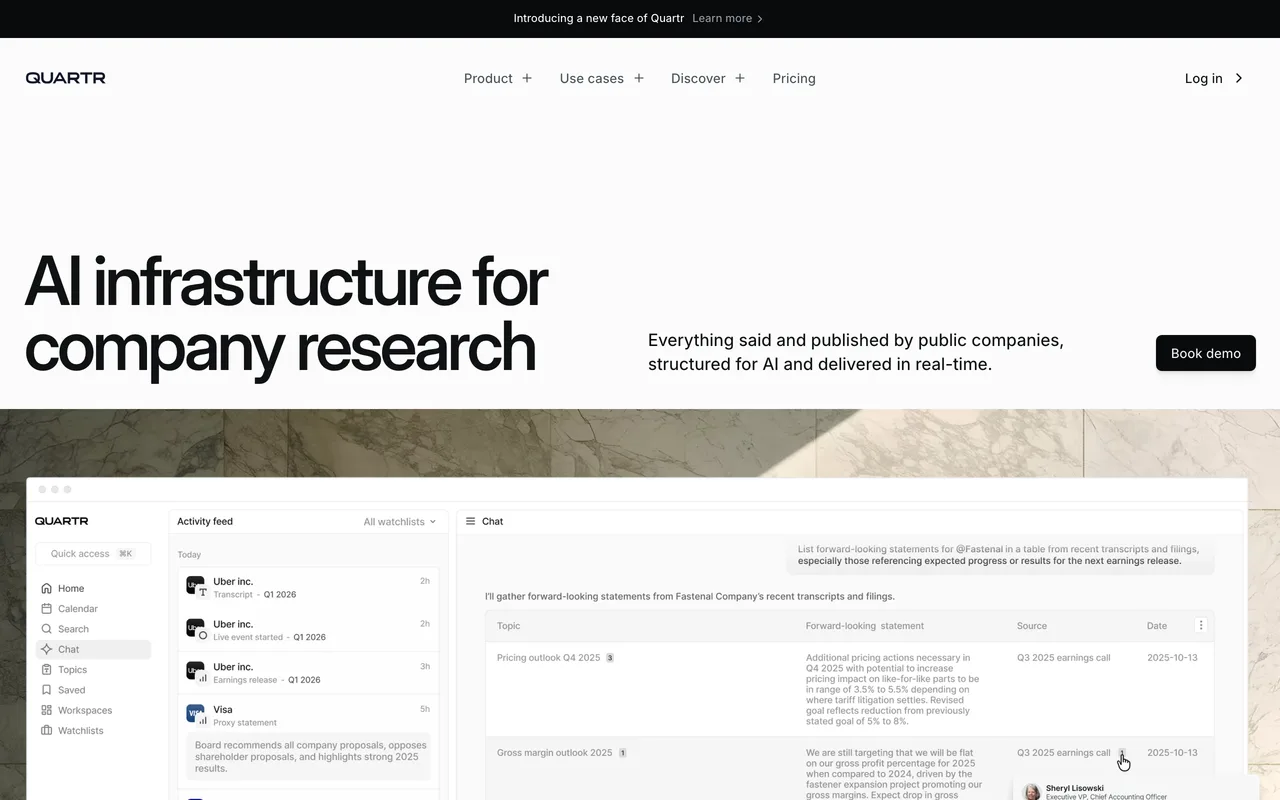Open the Visa Proxy statement item
Viewport: 1280px width, 800px height.
pos(308,741)
